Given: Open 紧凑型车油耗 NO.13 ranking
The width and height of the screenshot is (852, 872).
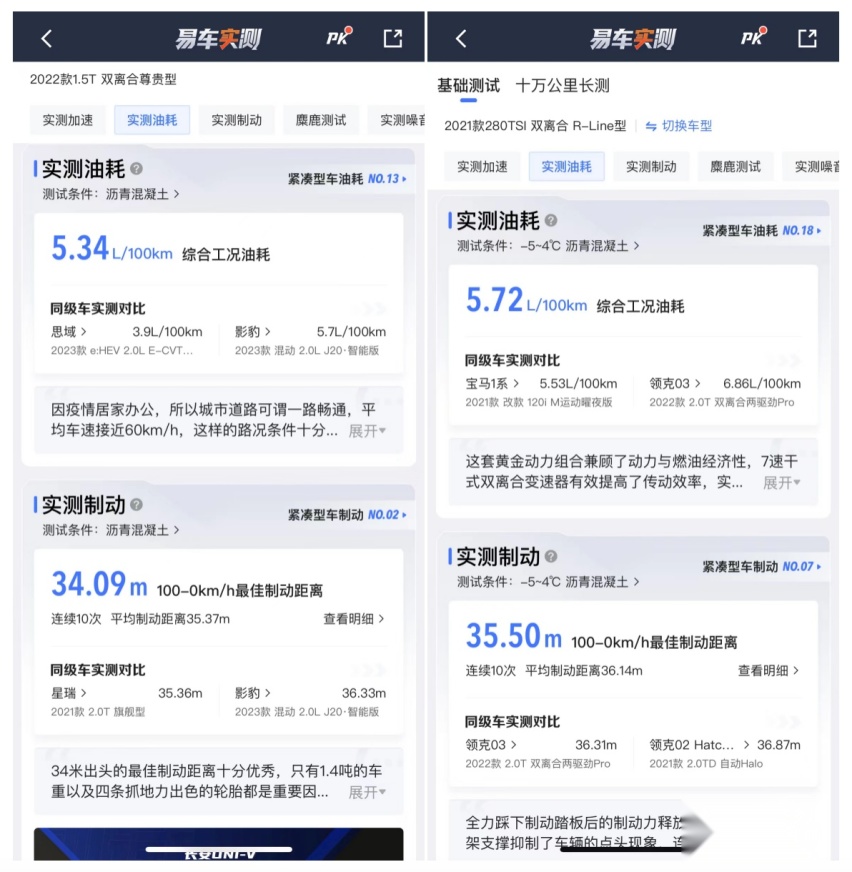Looking at the screenshot, I should pyautogui.click(x=347, y=179).
